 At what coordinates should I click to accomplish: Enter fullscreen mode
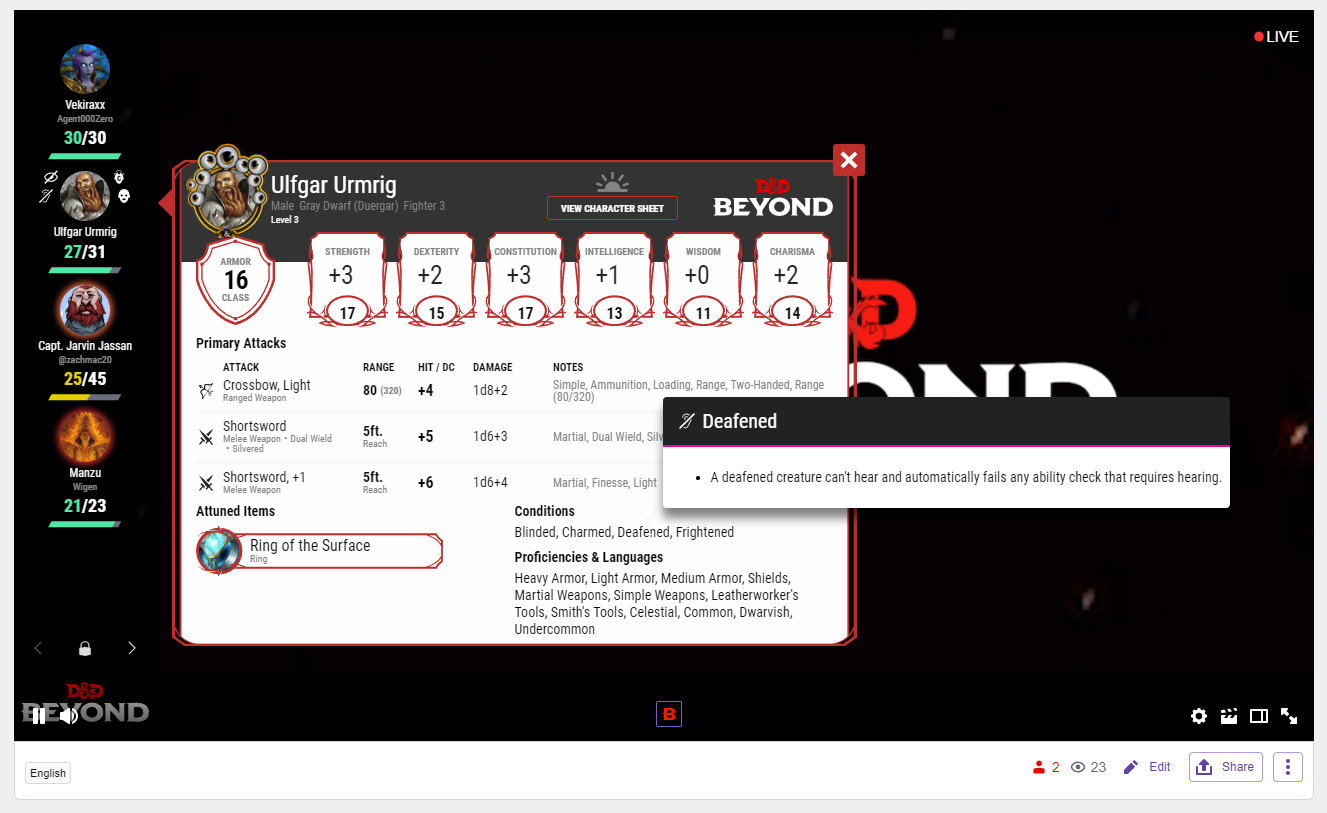1289,716
